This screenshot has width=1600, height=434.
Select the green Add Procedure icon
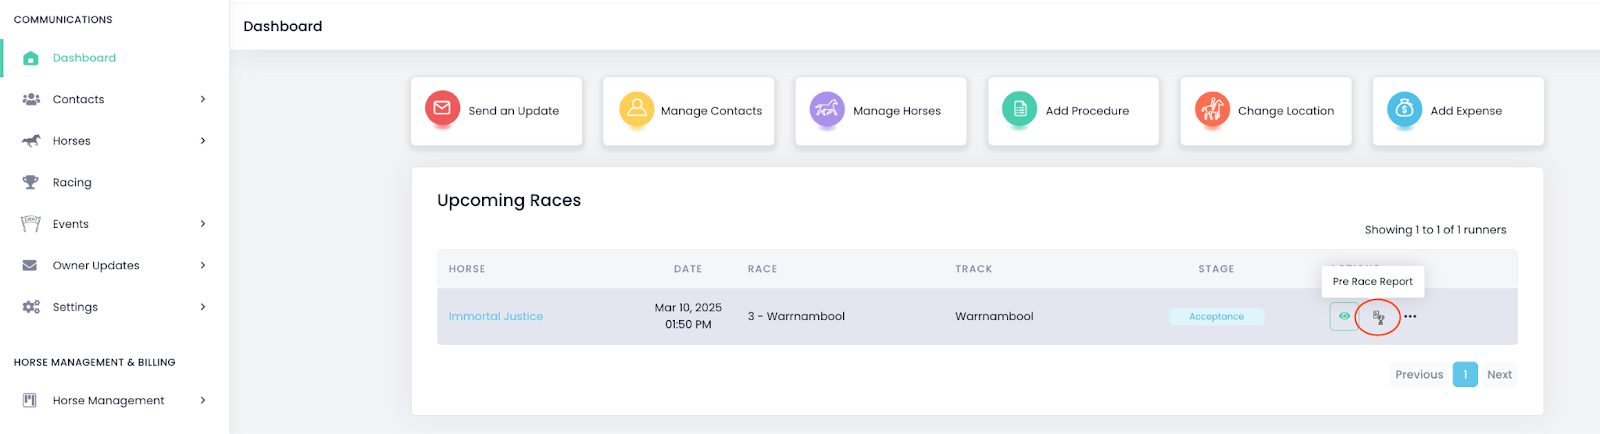(1019, 108)
